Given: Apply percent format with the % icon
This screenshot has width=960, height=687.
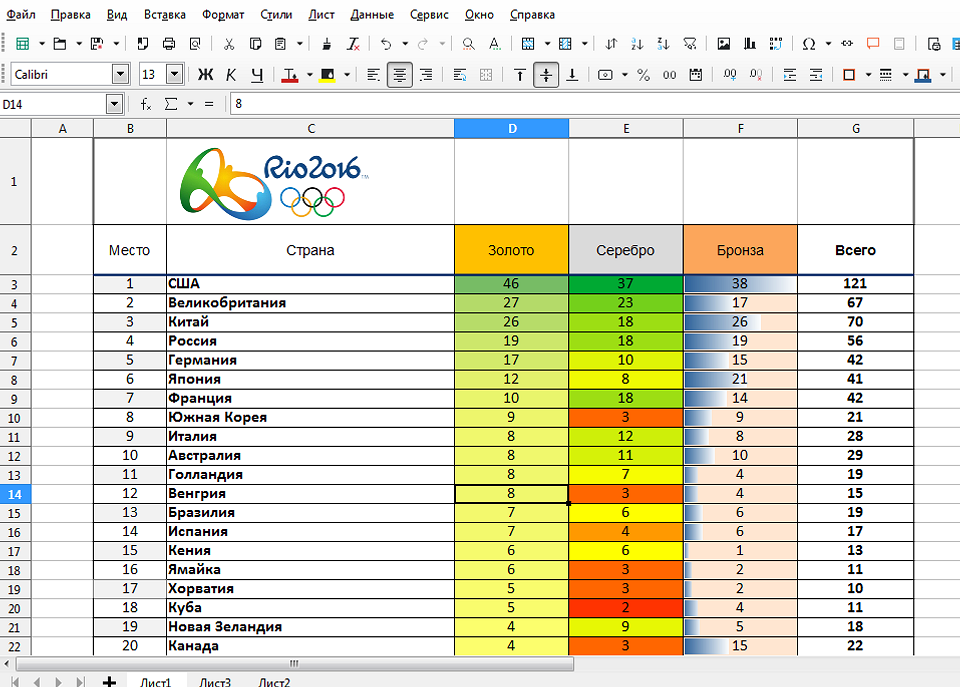Looking at the screenshot, I should [643, 75].
